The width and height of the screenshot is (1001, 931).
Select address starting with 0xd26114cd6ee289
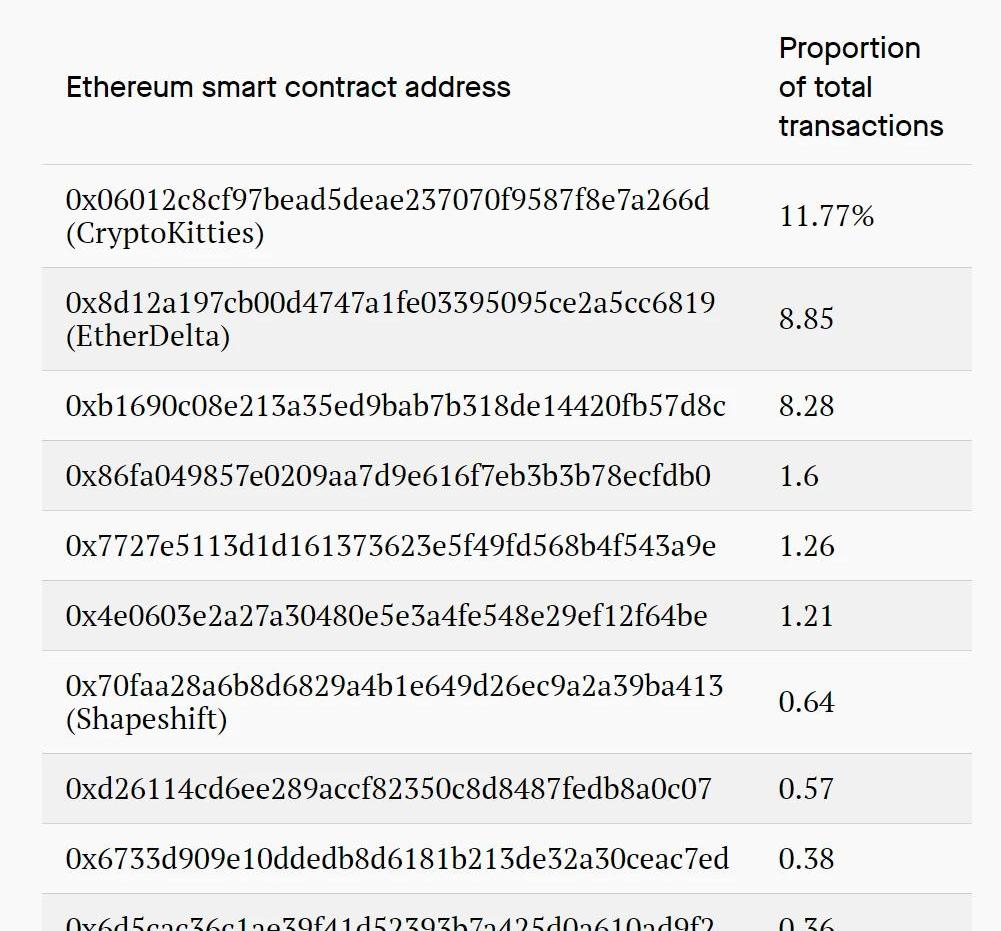pos(388,789)
